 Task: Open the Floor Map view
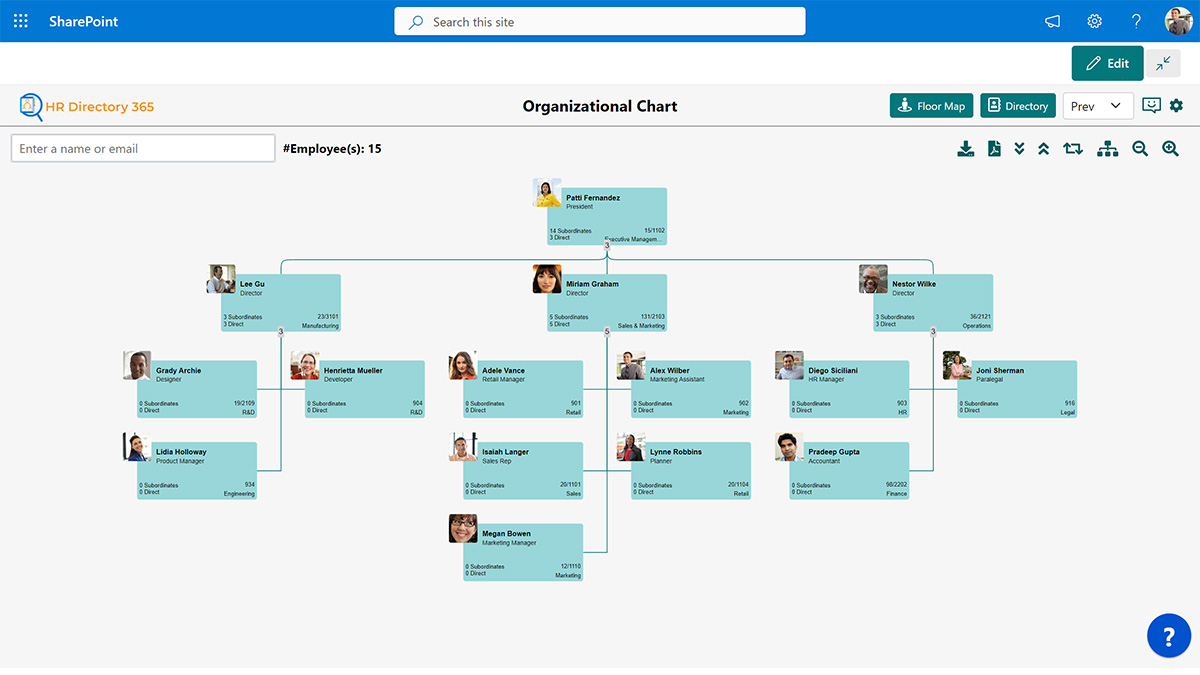coord(931,105)
